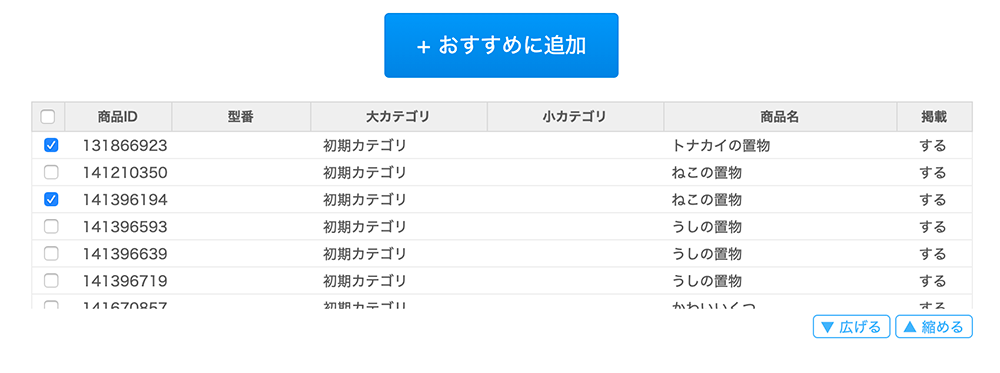Click the 大カテゴリ column header
The width and height of the screenshot is (1000, 373).
click(x=399, y=117)
